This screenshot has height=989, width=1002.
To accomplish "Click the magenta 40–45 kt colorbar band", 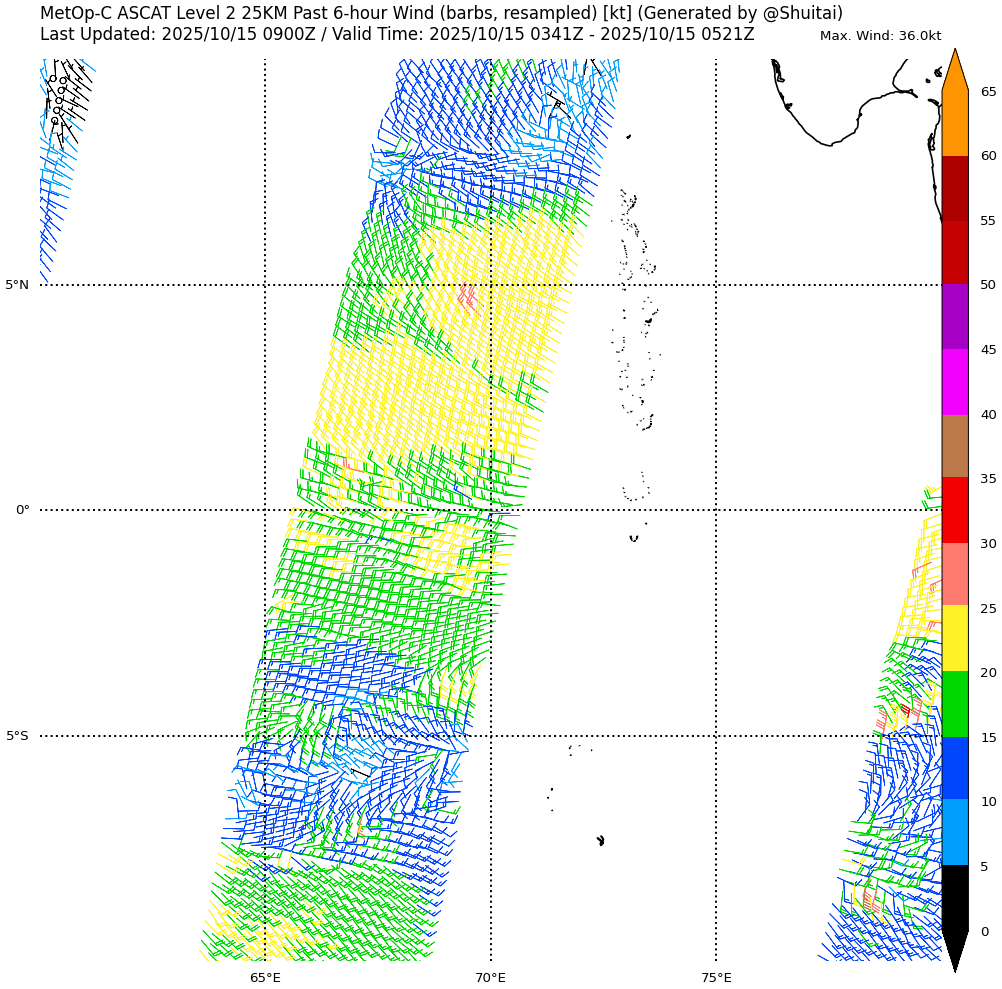I will tap(955, 382).
